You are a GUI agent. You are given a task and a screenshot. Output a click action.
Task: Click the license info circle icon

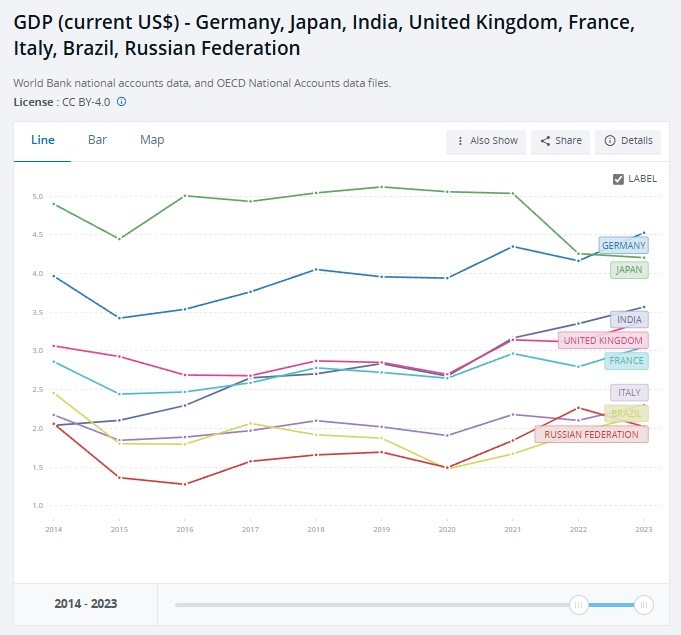point(122,102)
